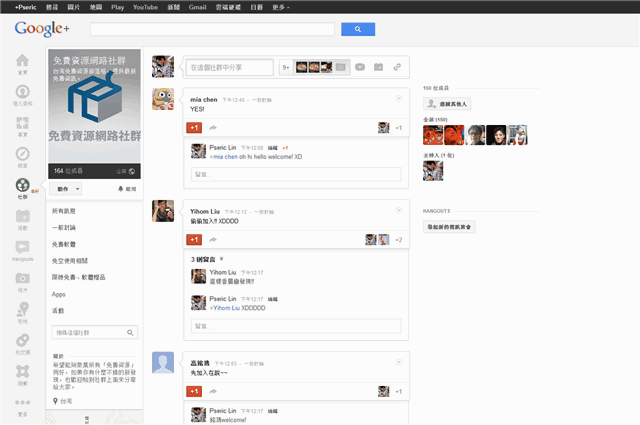Viewport: 640px width, 425px height.
Task: Open mia chen's post avatar
Action: tap(163, 99)
